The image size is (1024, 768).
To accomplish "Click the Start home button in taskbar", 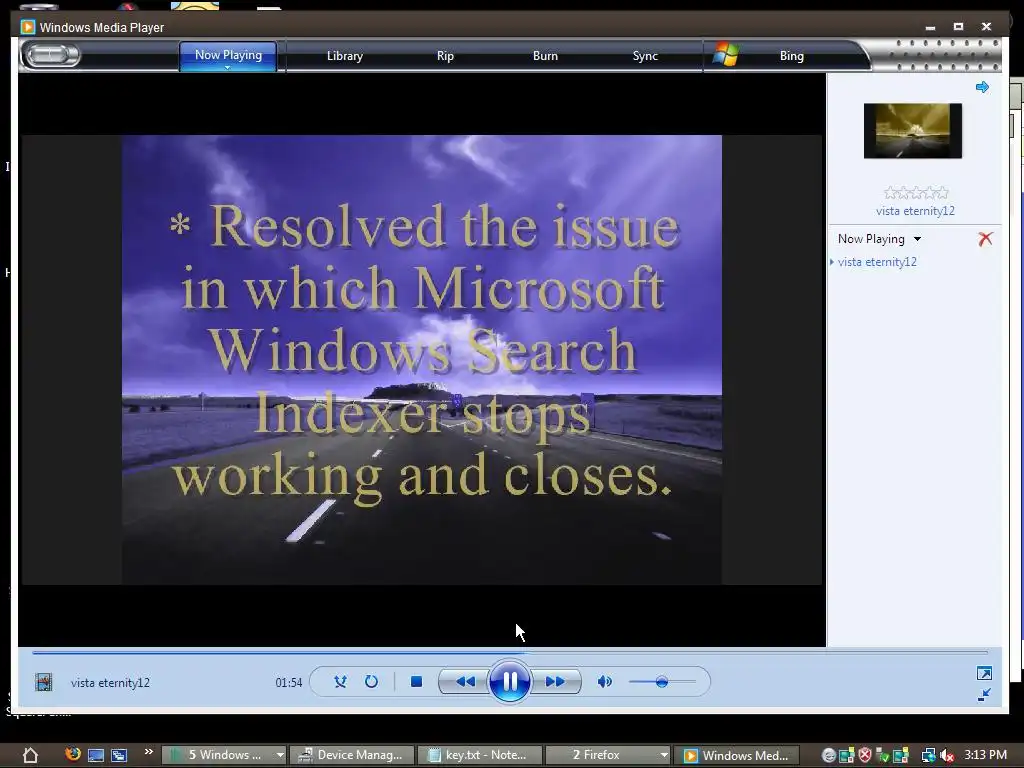I will (30, 756).
